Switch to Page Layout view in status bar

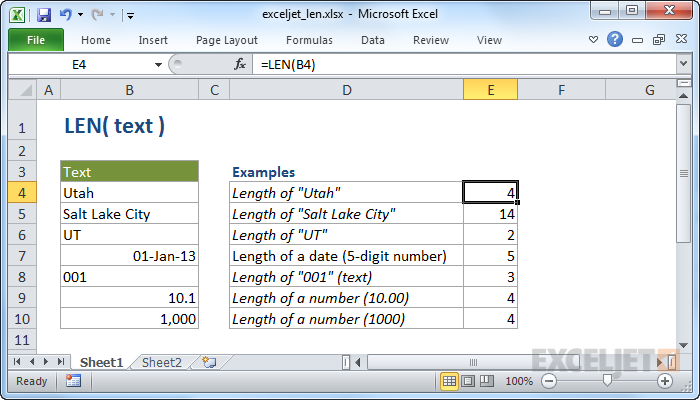pyautogui.click(x=469, y=381)
